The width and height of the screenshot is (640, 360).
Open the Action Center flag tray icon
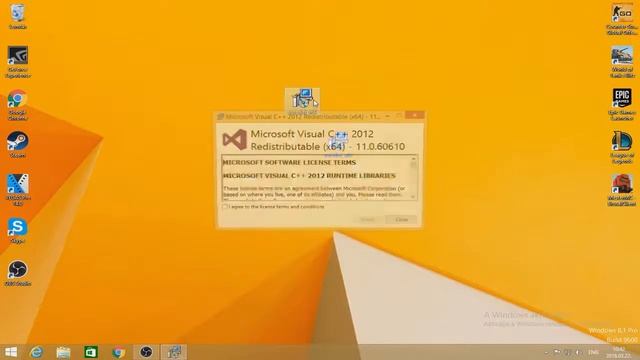coord(557,352)
